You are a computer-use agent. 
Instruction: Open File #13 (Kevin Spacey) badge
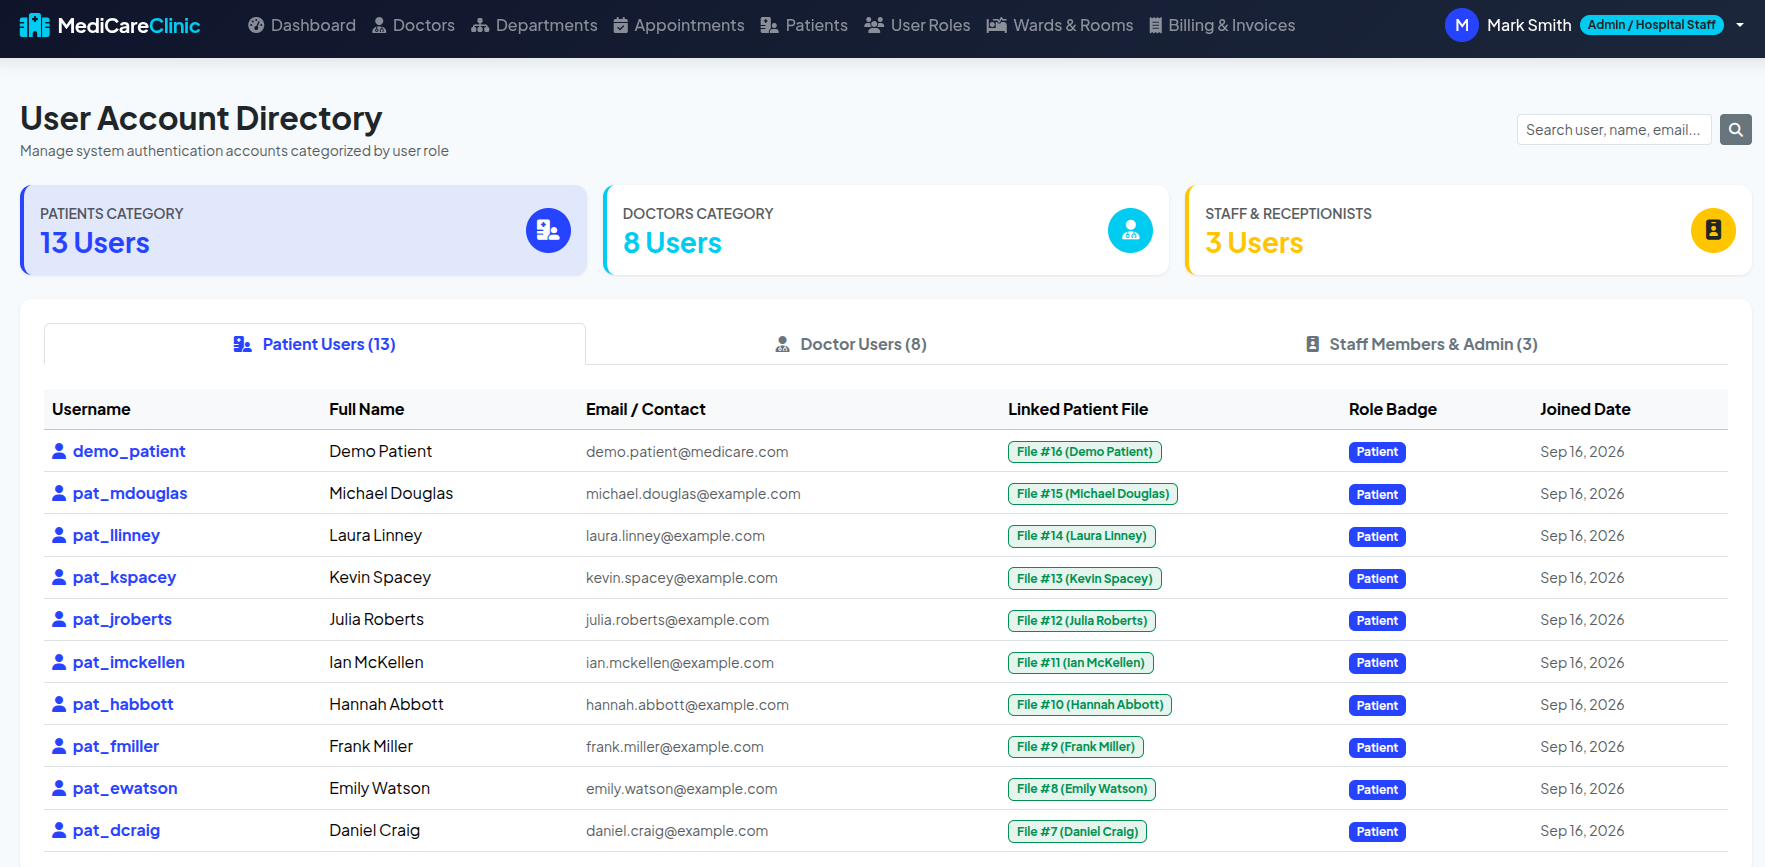pos(1085,578)
